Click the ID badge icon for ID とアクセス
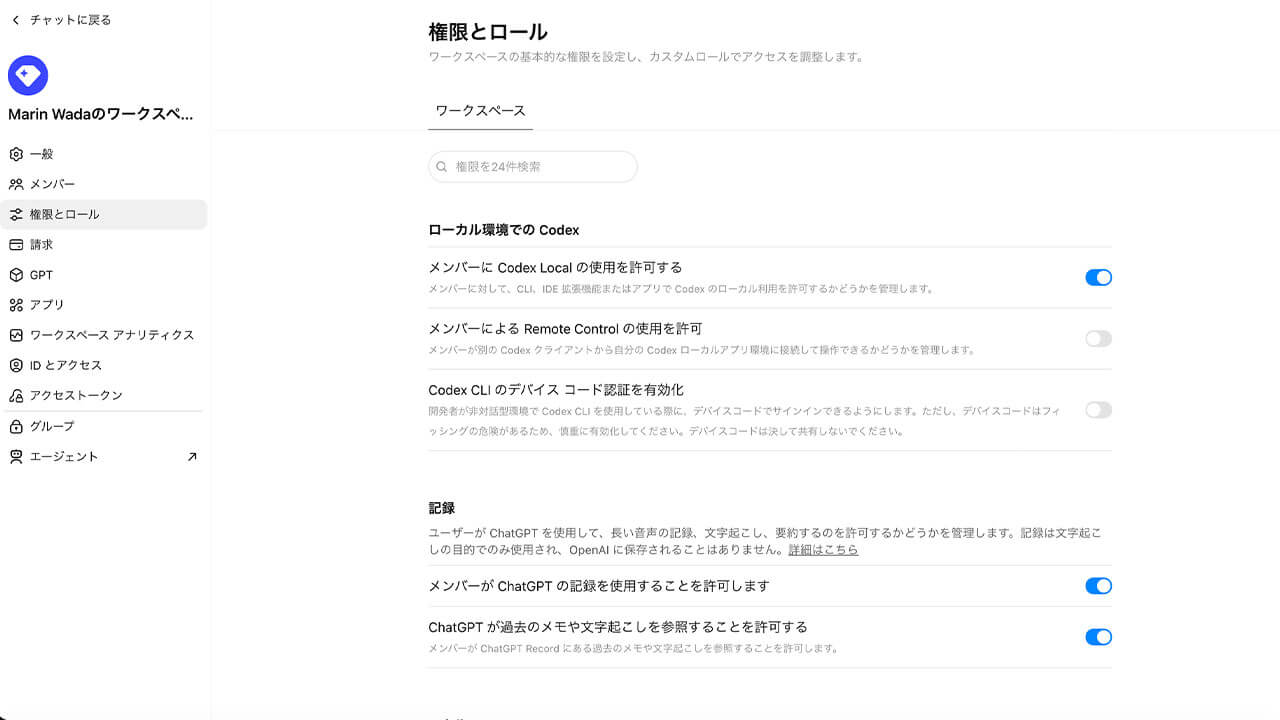Screen dimensions: 1280x720 (x=16, y=365)
